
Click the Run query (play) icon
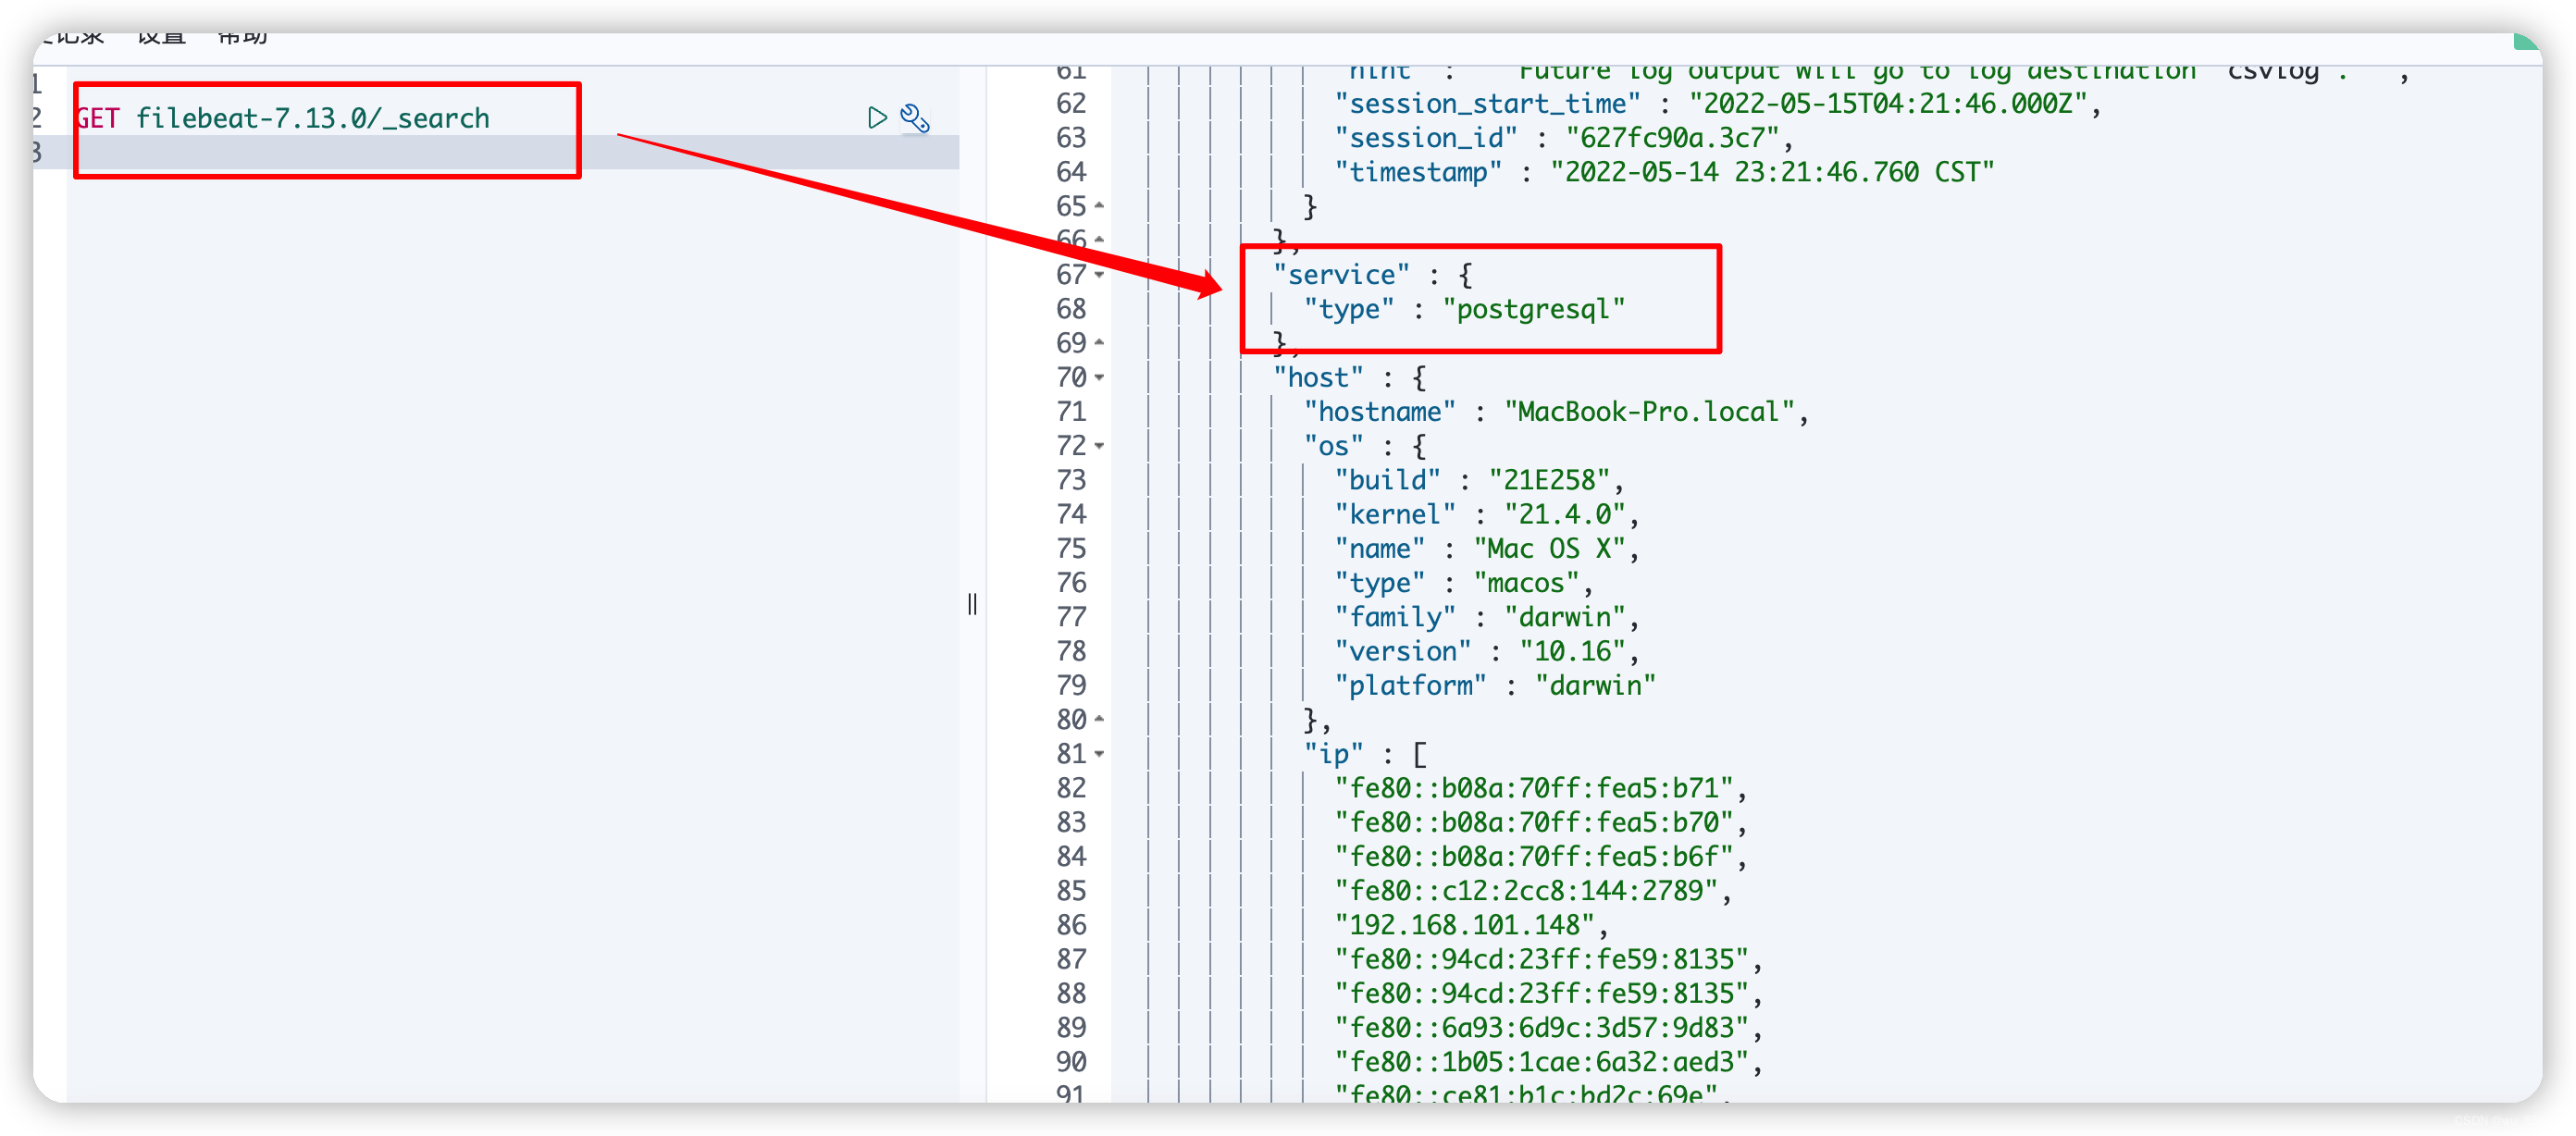tap(877, 117)
